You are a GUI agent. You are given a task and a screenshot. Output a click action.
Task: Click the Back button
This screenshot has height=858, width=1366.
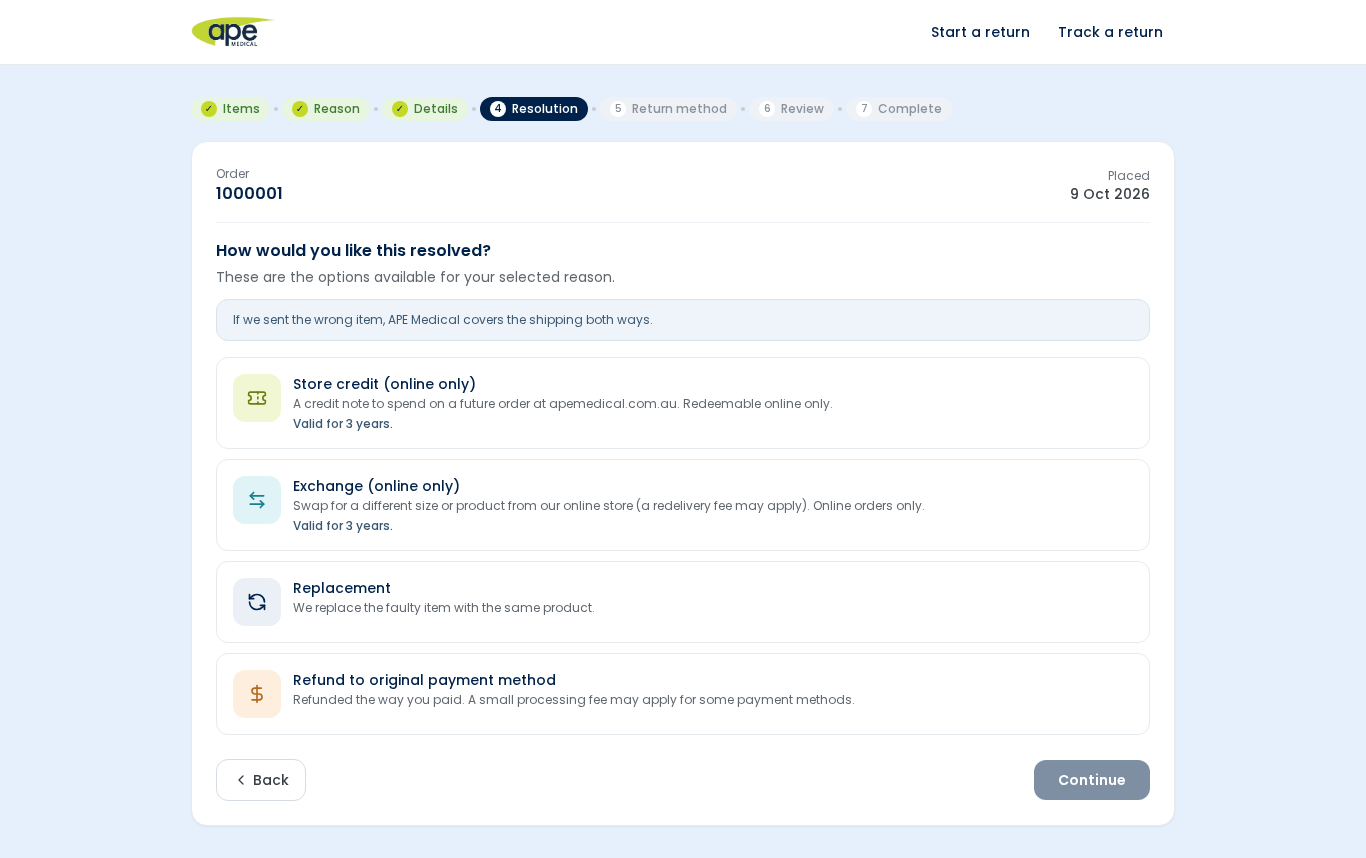click(261, 780)
